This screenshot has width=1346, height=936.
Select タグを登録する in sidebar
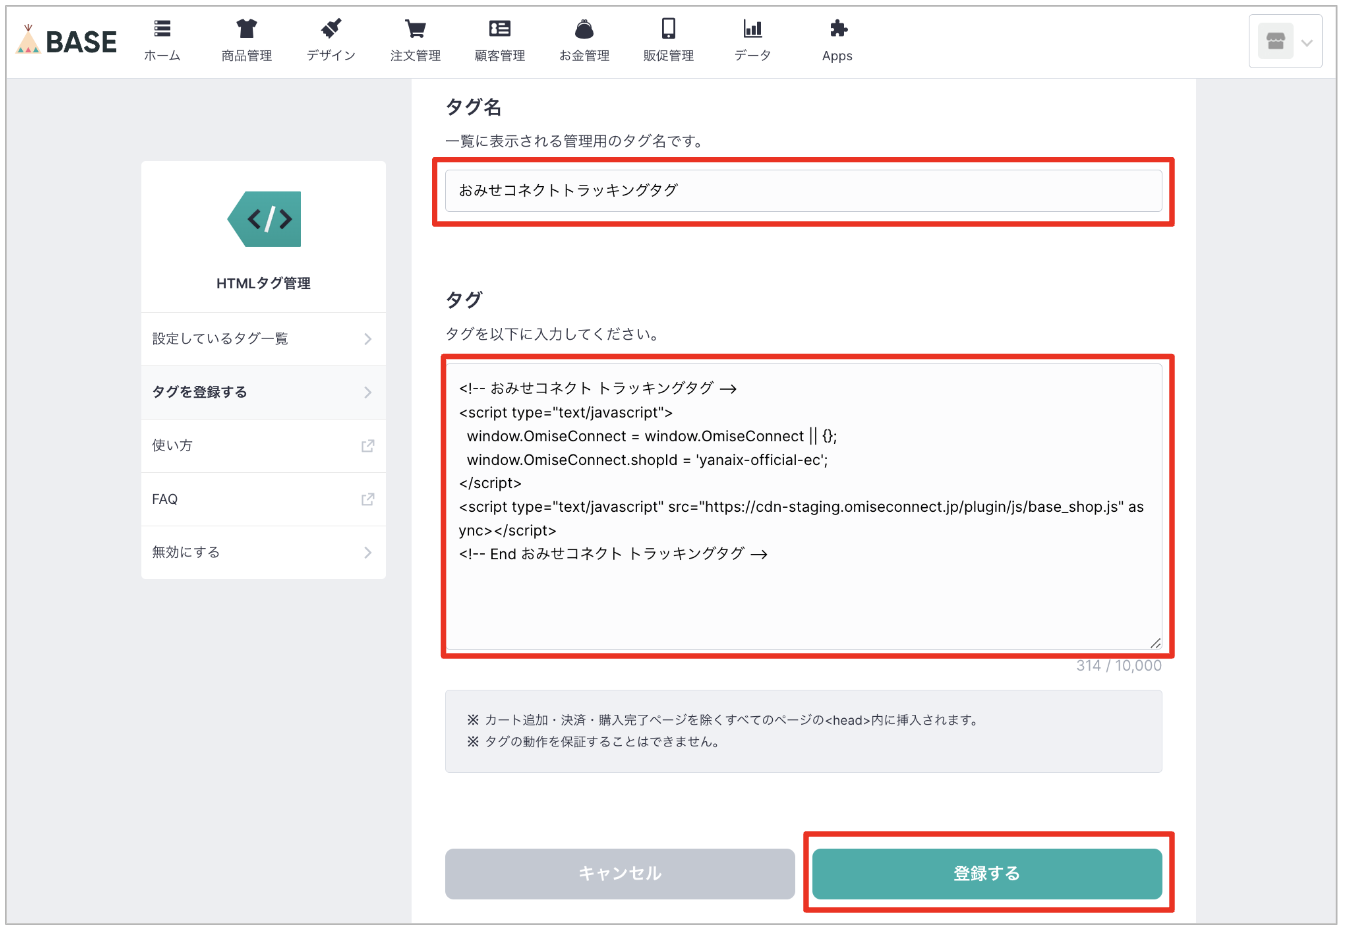click(x=264, y=392)
